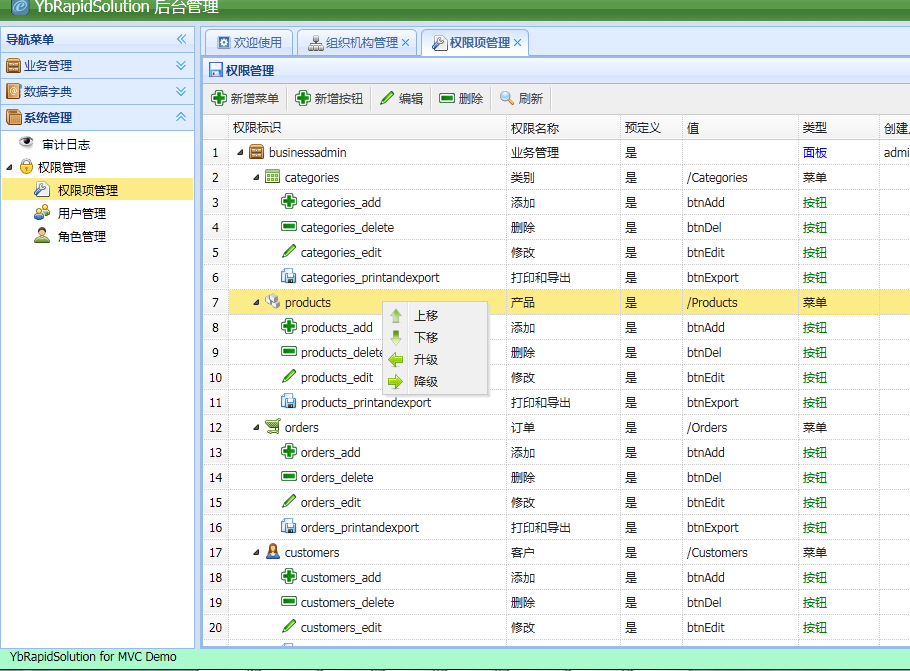Click the businessadmin panel icon in row 1
The width and height of the screenshot is (910, 671).
257,151
